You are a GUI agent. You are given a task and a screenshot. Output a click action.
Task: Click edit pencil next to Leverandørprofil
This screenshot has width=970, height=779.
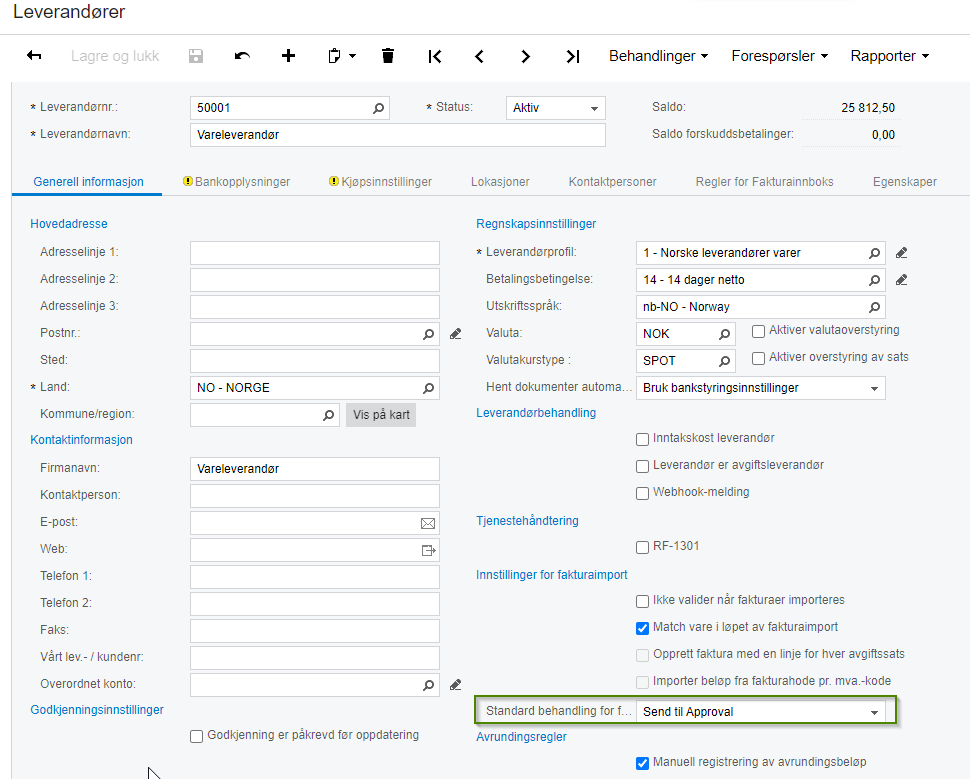click(901, 253)
